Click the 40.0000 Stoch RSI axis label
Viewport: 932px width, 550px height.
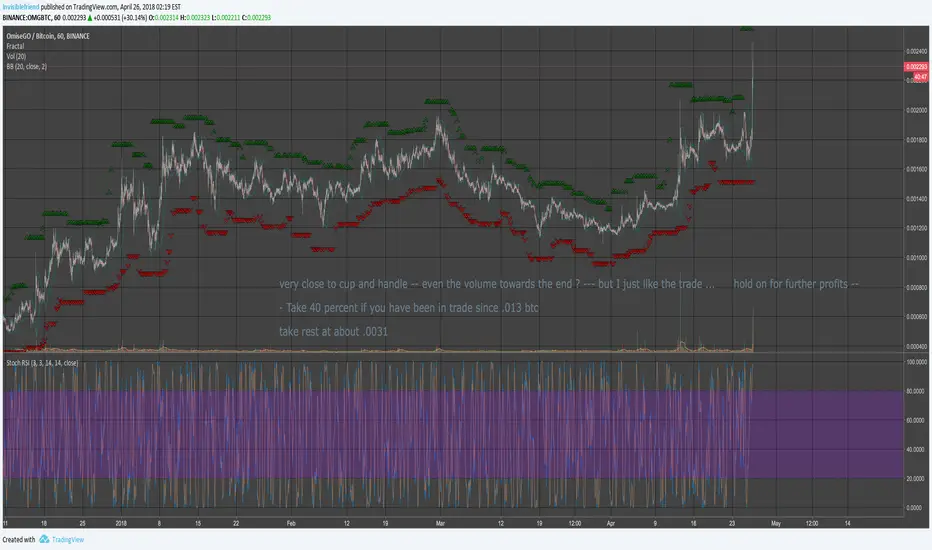coord(917,450)
